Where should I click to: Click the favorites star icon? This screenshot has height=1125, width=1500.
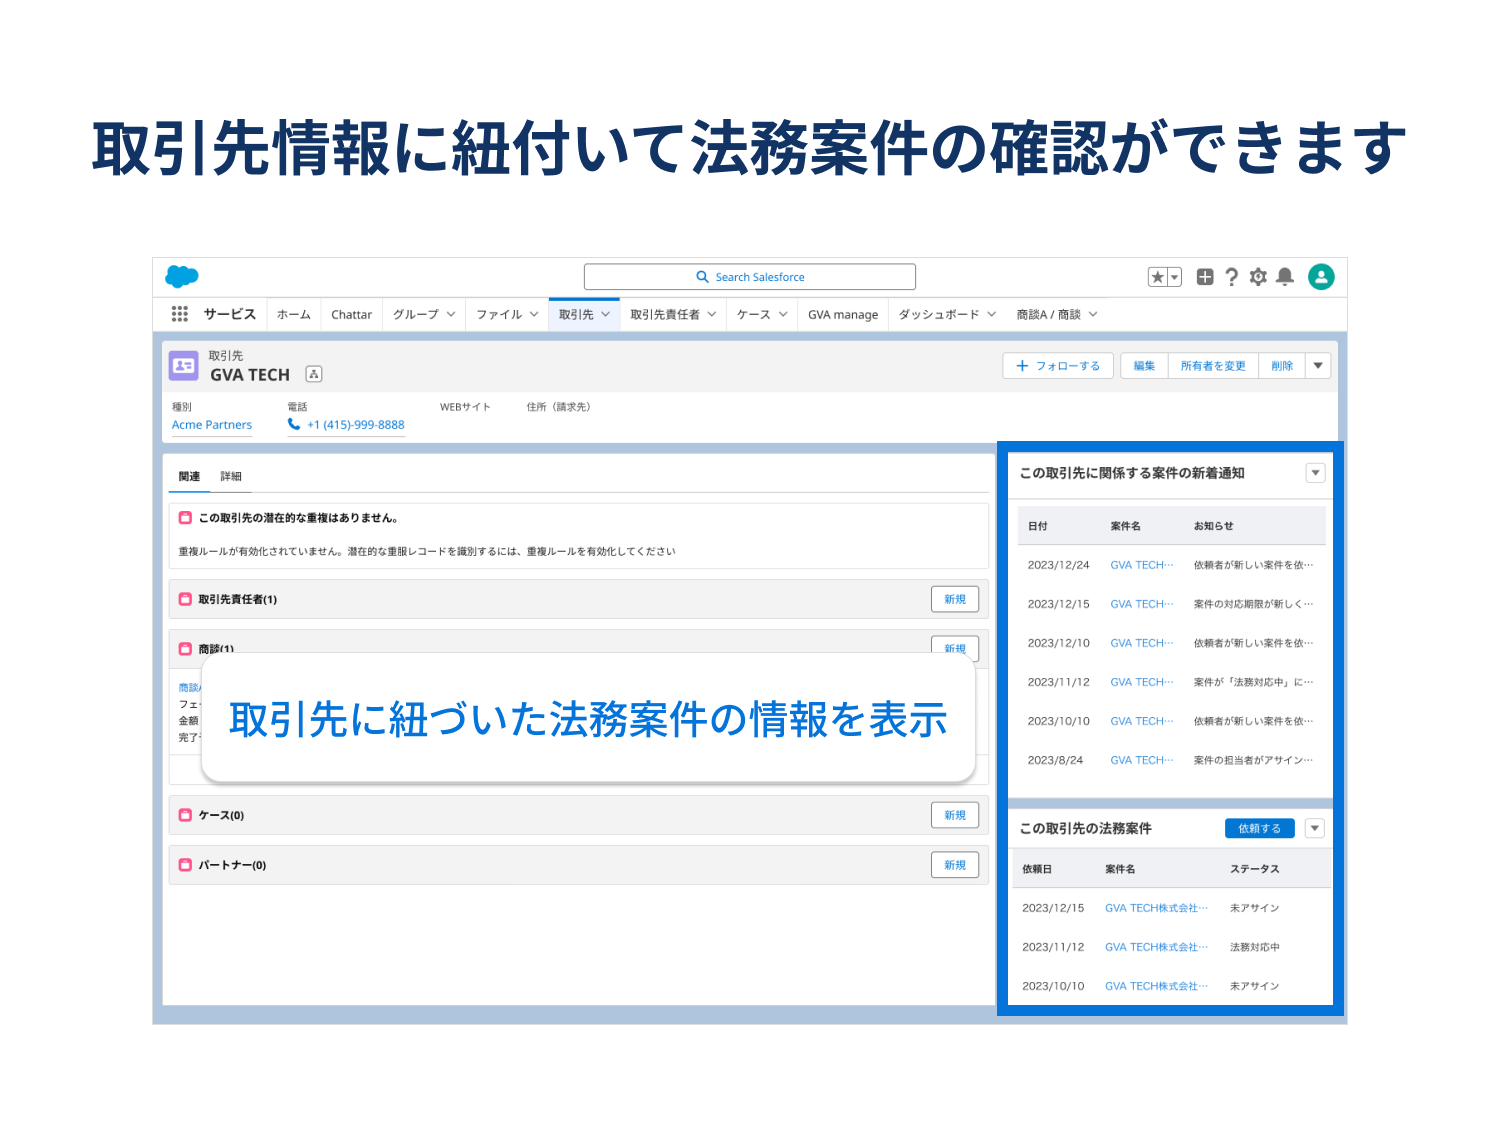1158,277
